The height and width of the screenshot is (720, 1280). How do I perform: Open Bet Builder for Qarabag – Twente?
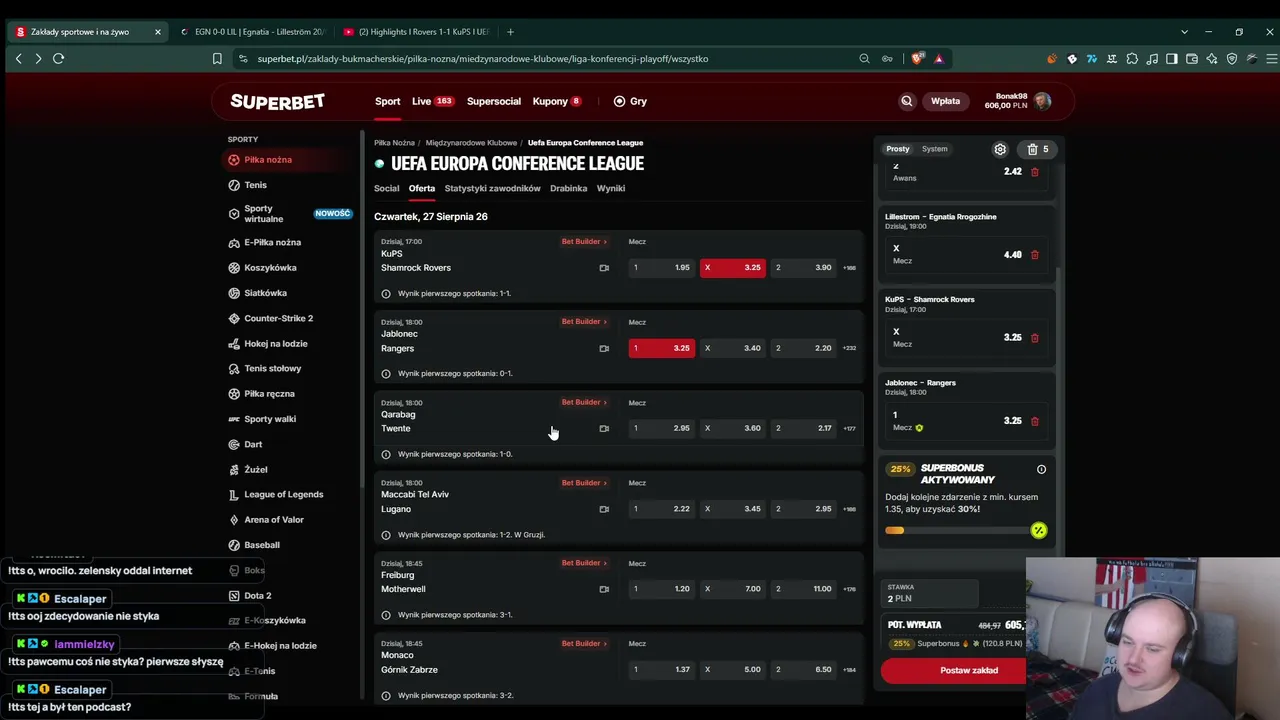coord(584,402)
